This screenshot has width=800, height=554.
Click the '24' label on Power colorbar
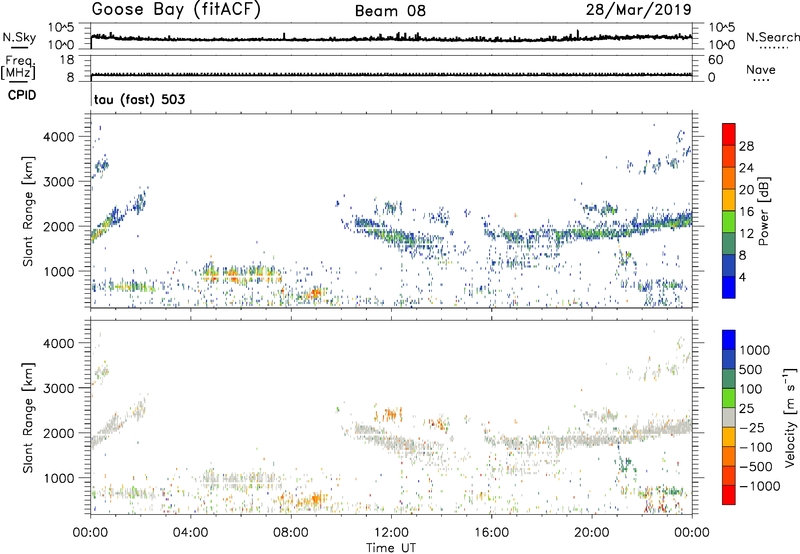pyautogui.click(x=746, y=168)
